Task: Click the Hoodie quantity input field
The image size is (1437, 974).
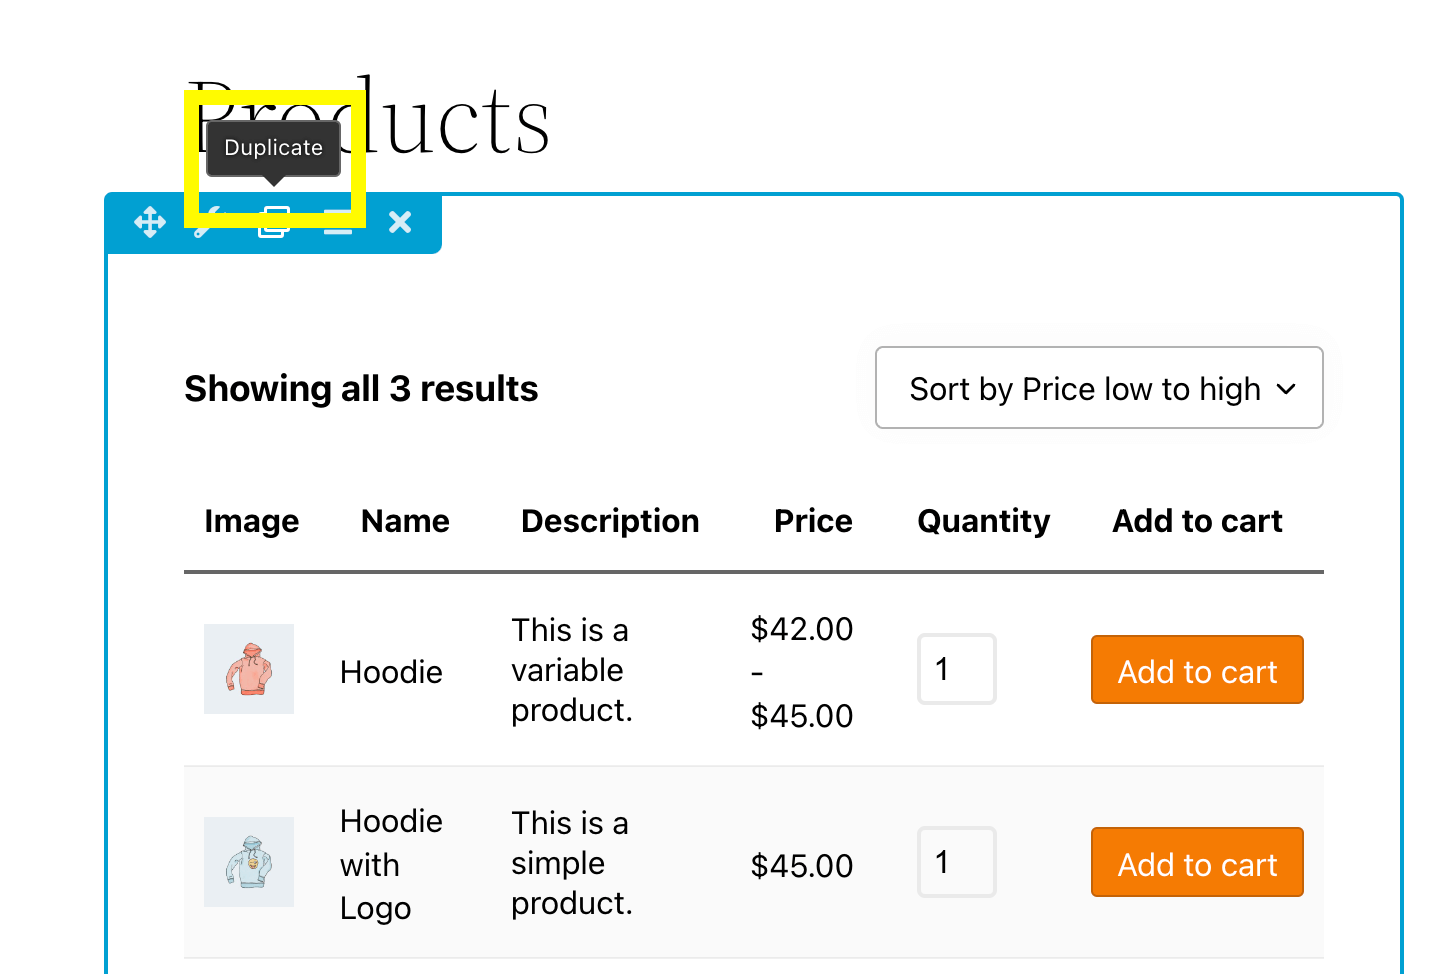Action: point(956,669)
